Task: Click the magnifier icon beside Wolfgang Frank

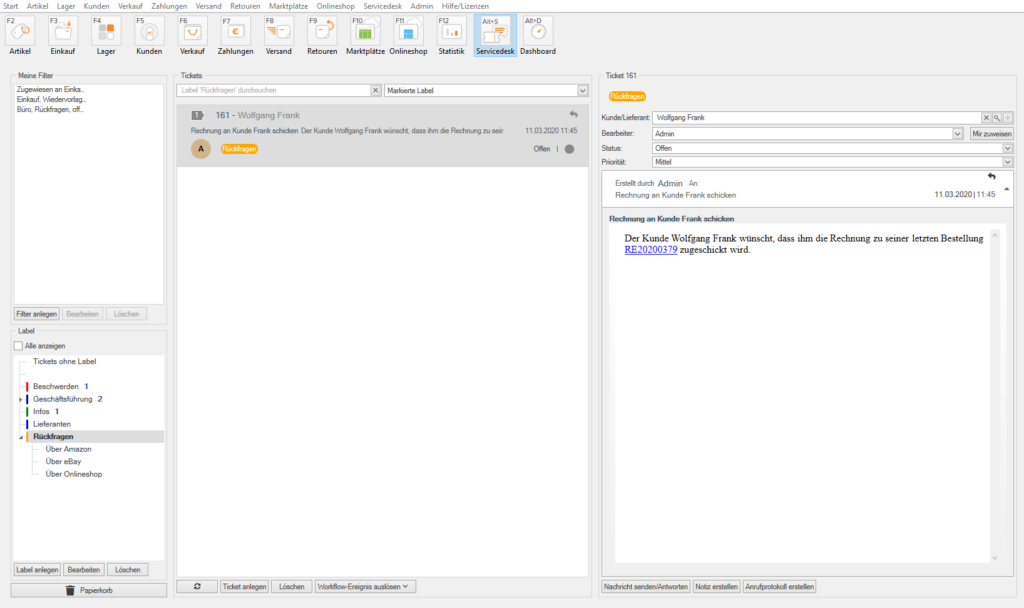Action: click(996, 118)
